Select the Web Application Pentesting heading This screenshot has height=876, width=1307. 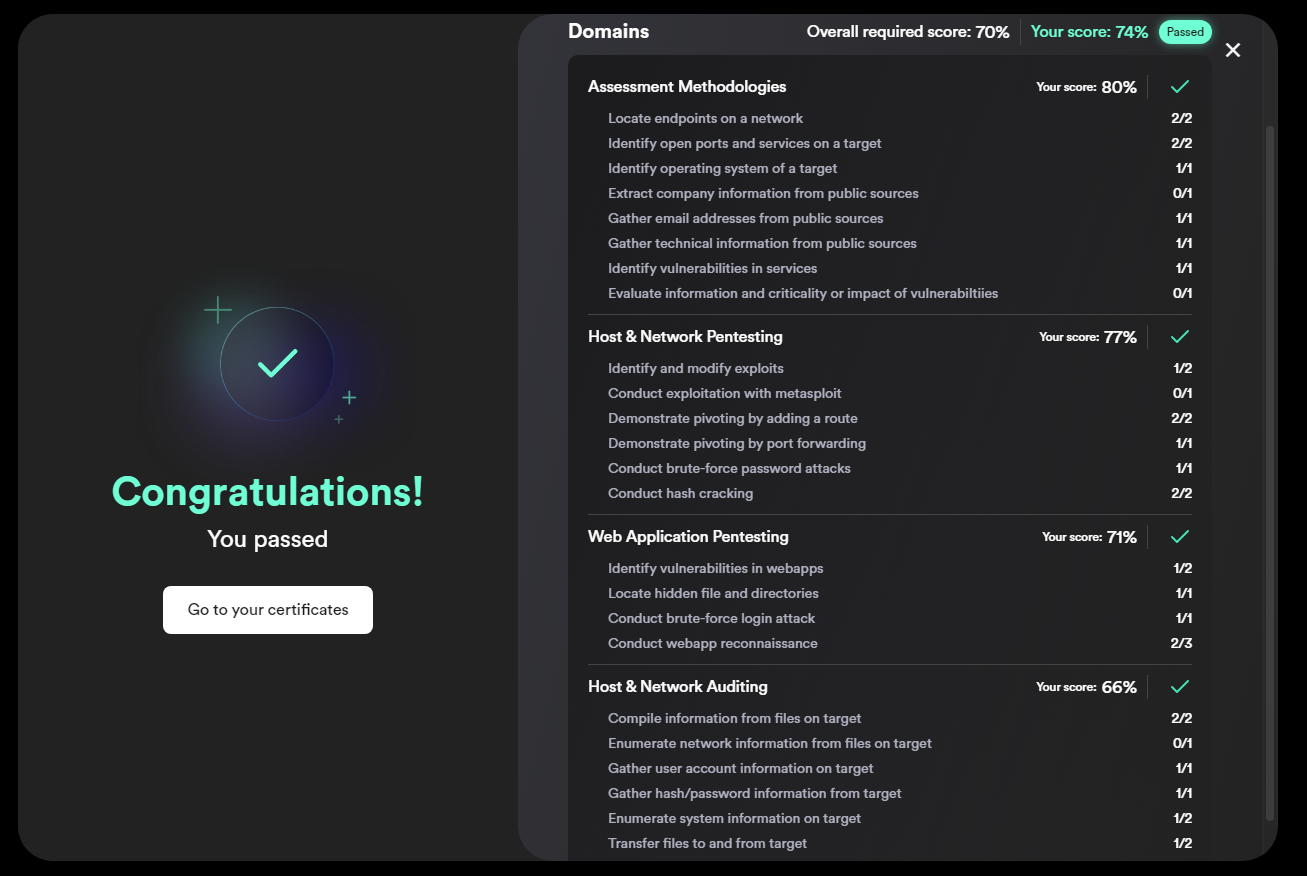(x=688, y=537)
